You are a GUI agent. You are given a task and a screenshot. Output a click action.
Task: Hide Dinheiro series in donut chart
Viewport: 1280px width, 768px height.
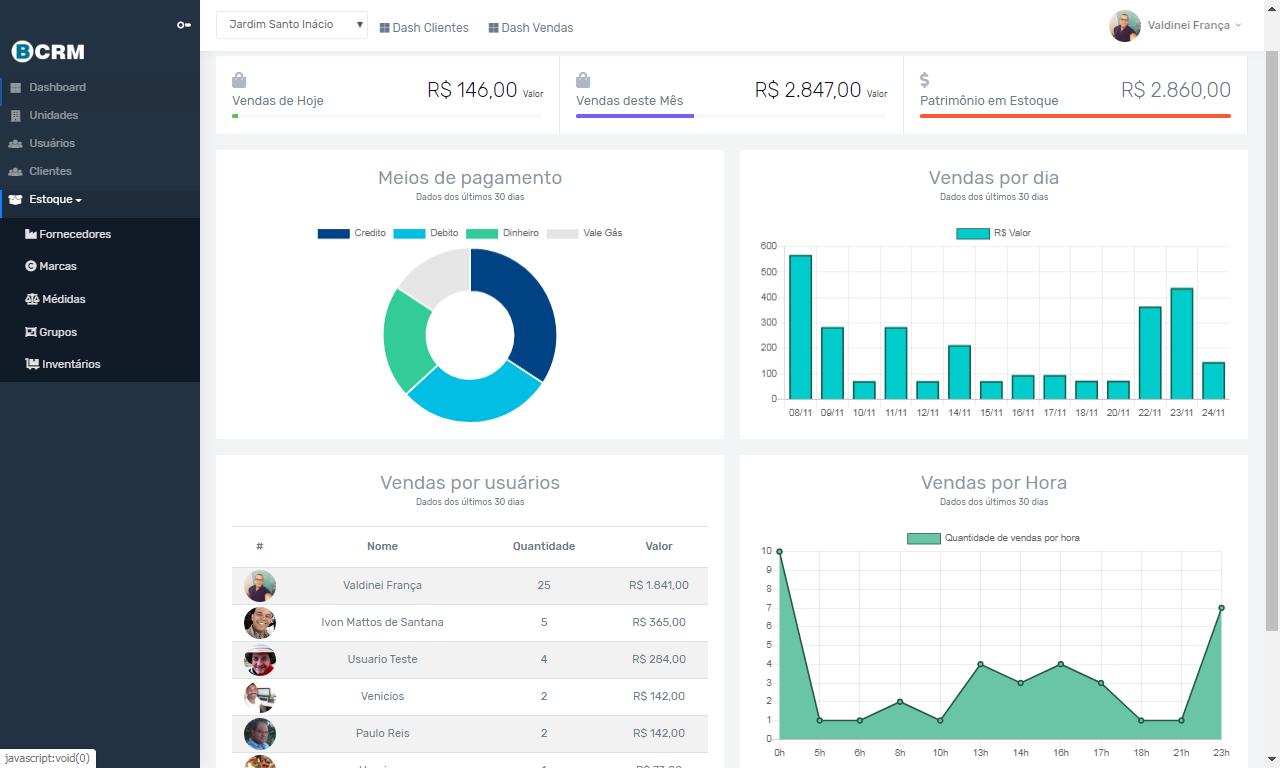click(x=503, y=233)
